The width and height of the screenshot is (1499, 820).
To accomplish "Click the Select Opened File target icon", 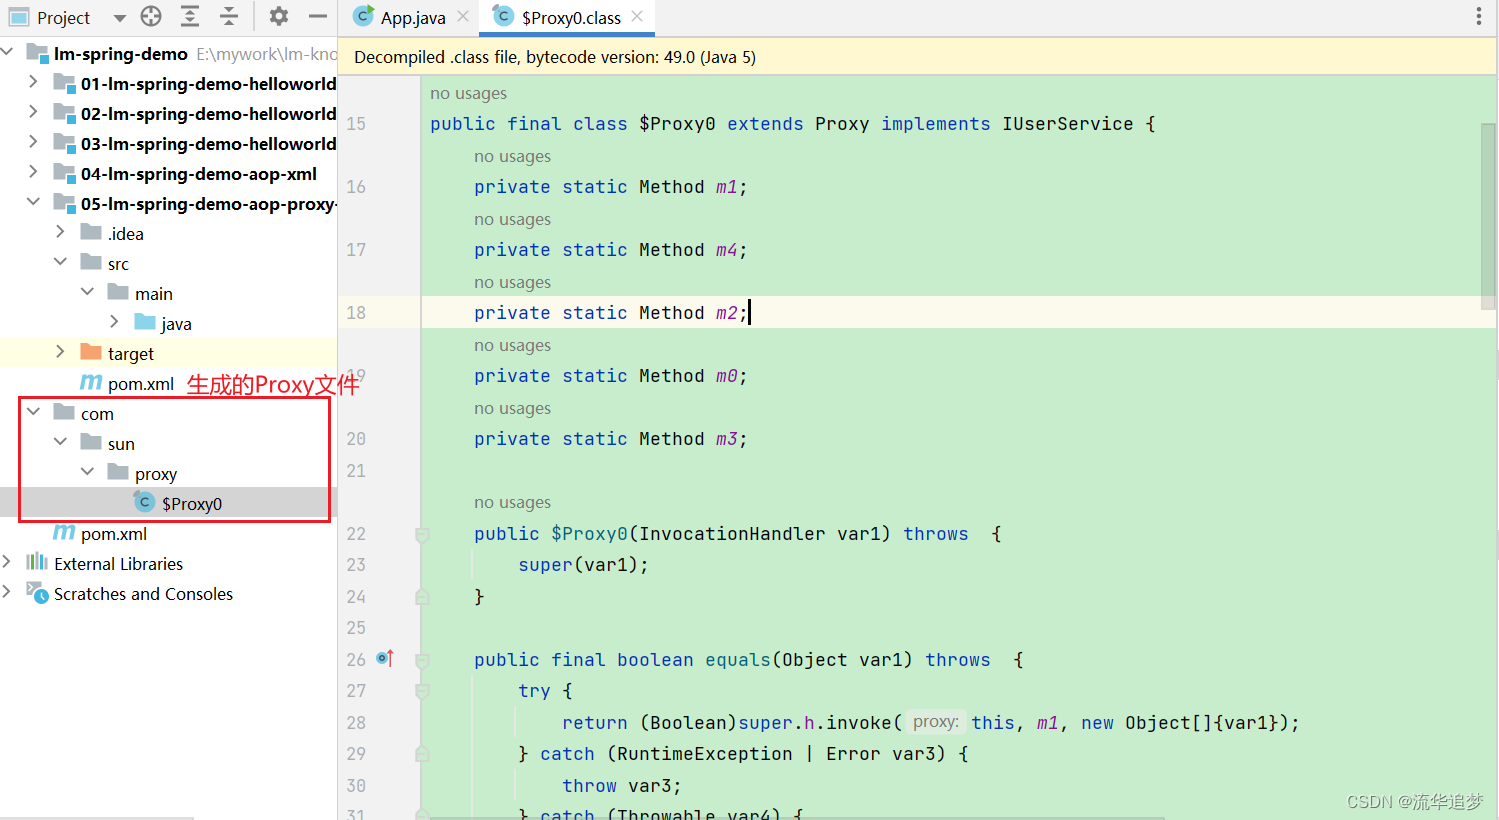I will pyautogui.click(x=151, y=16).
